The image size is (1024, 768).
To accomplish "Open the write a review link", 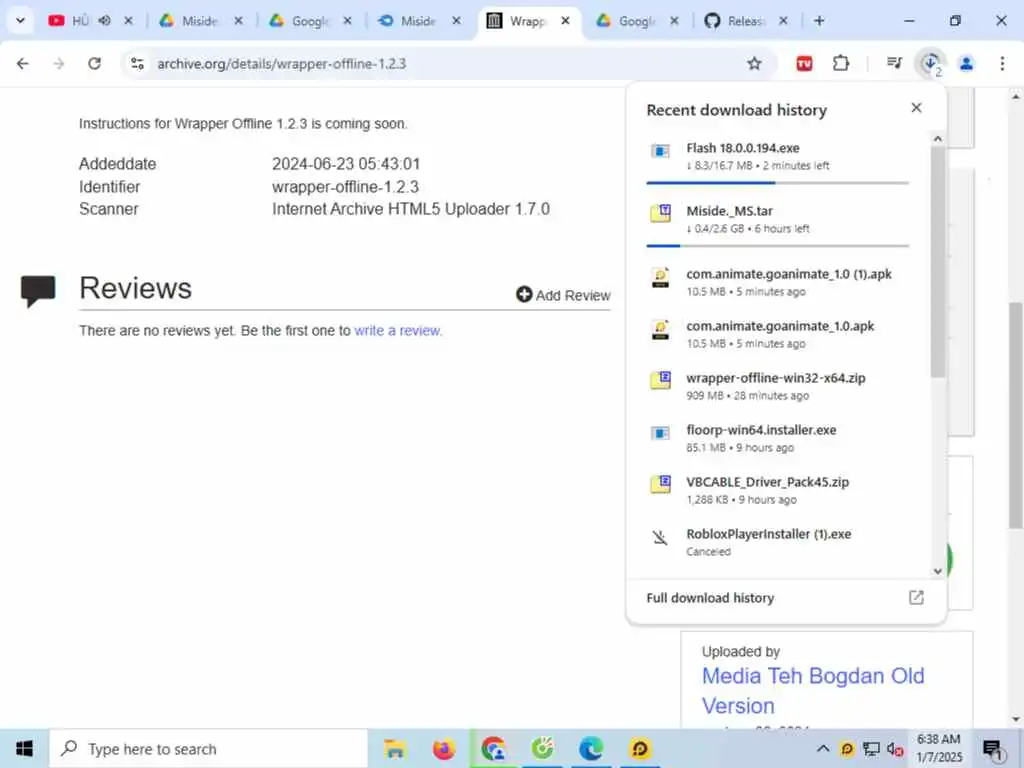I will [398, 330].
